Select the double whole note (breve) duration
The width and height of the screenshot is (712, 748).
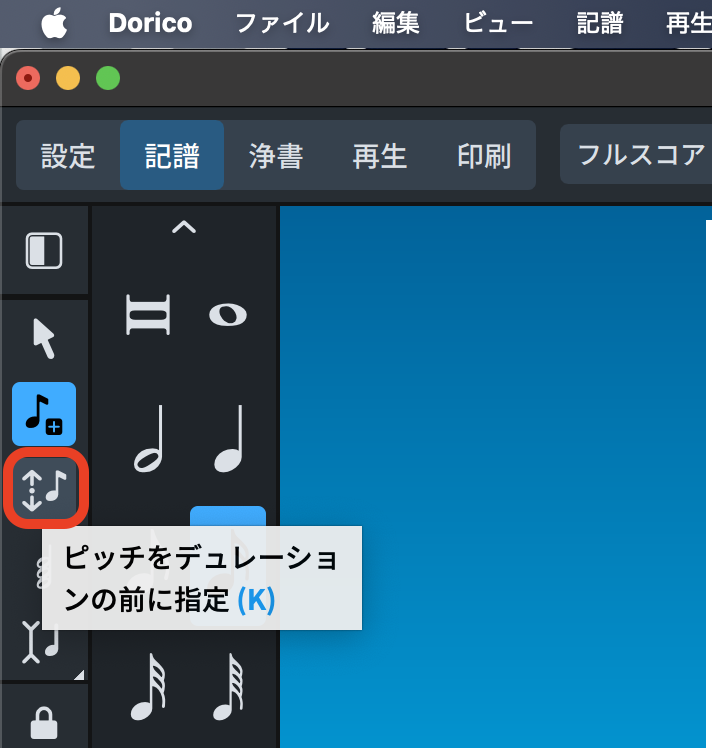(147, 316)
